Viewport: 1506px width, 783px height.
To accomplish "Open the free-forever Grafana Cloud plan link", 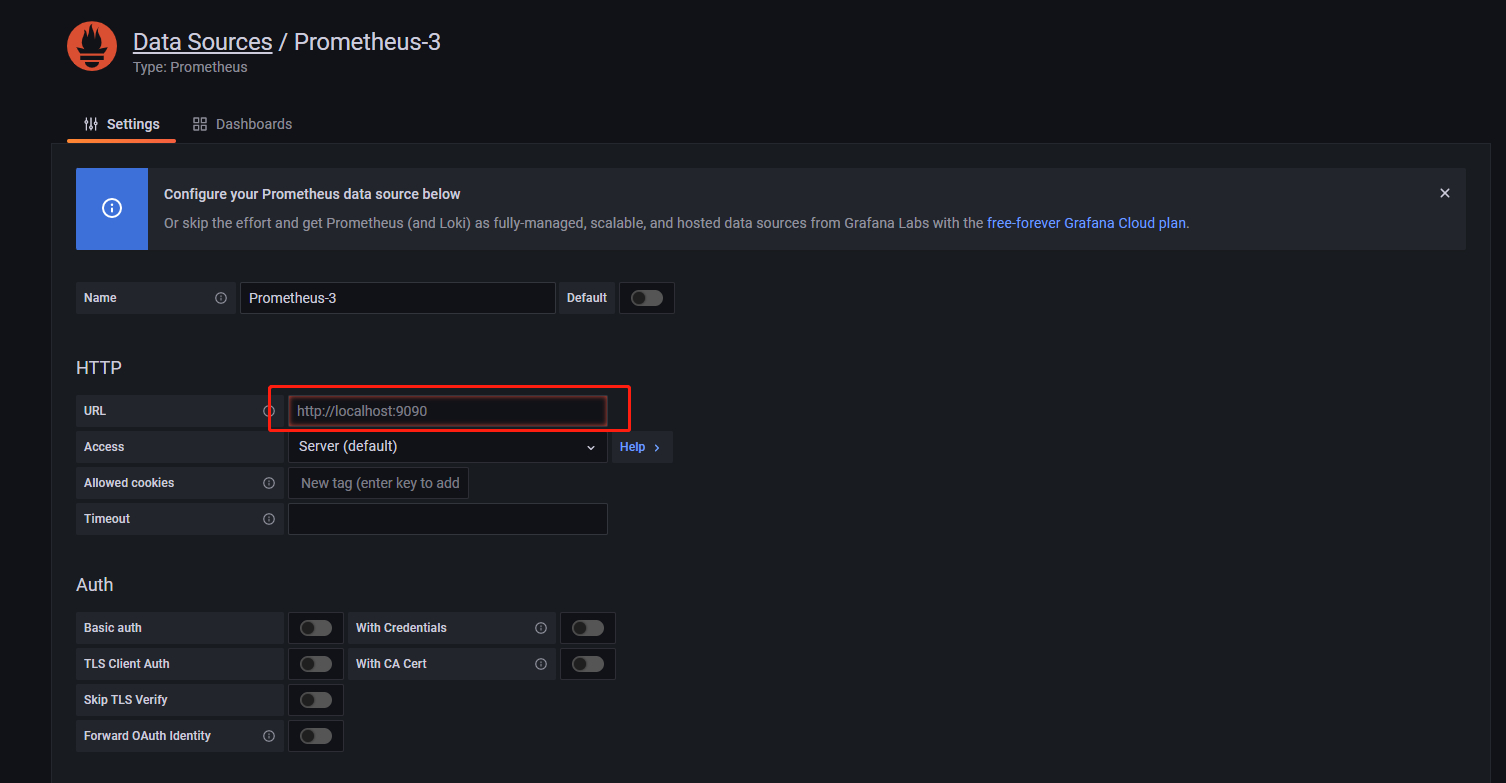I will (1086, 223).
